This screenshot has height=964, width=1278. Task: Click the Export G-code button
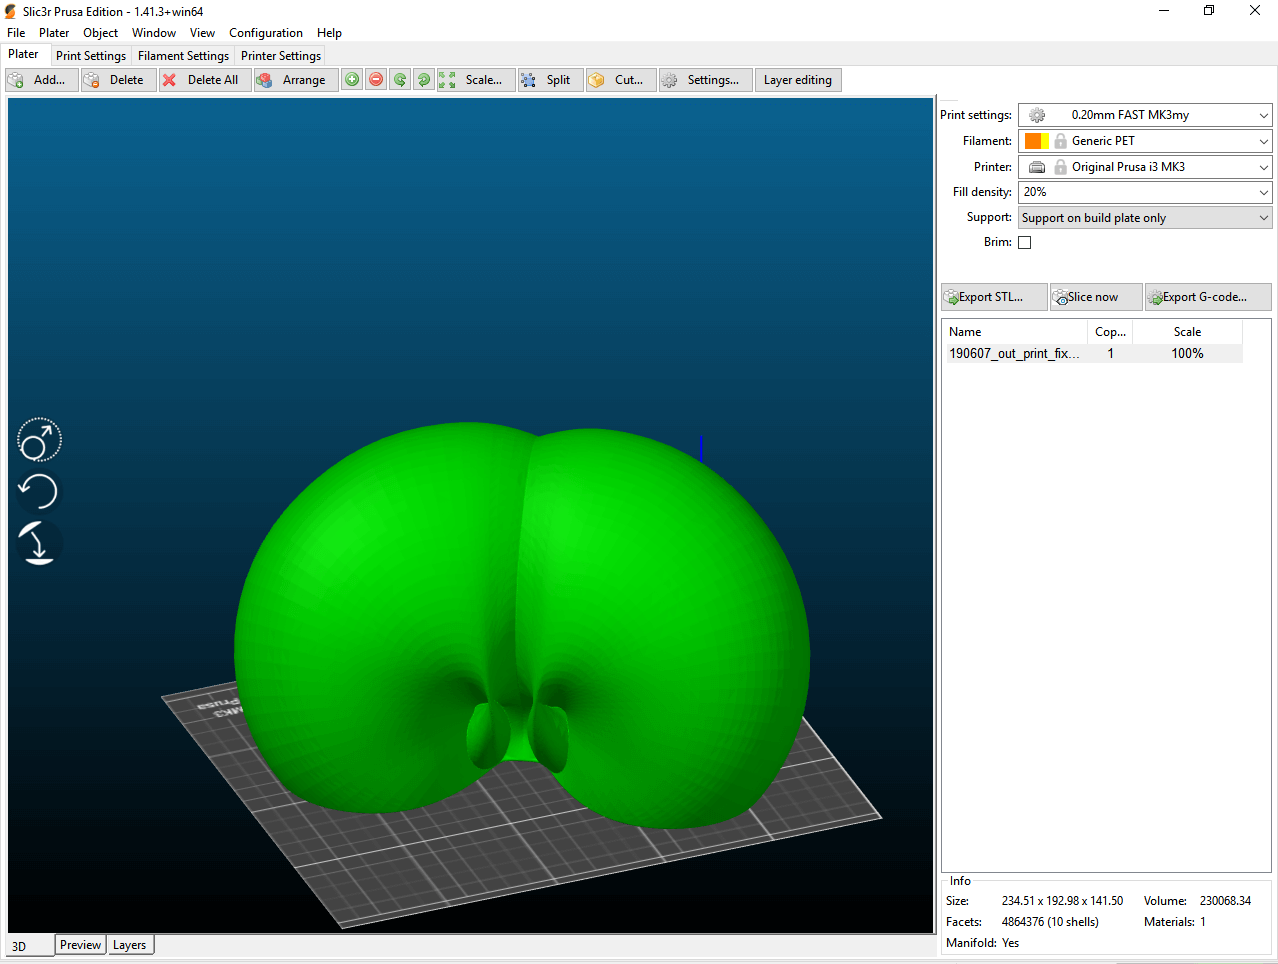tap(1208, 297)
